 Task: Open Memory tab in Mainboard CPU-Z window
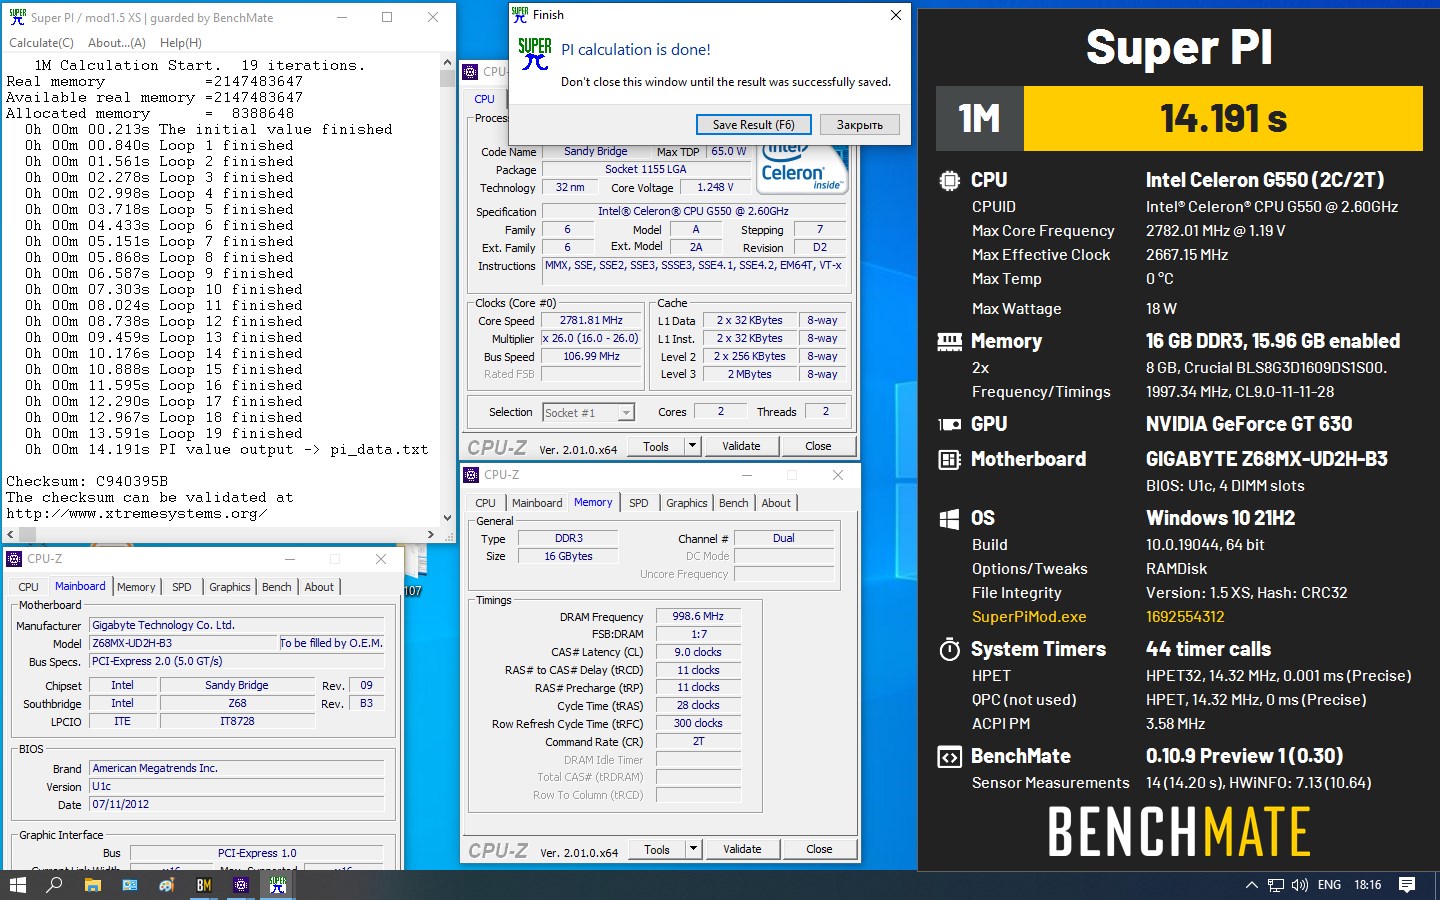pos(136,587)
